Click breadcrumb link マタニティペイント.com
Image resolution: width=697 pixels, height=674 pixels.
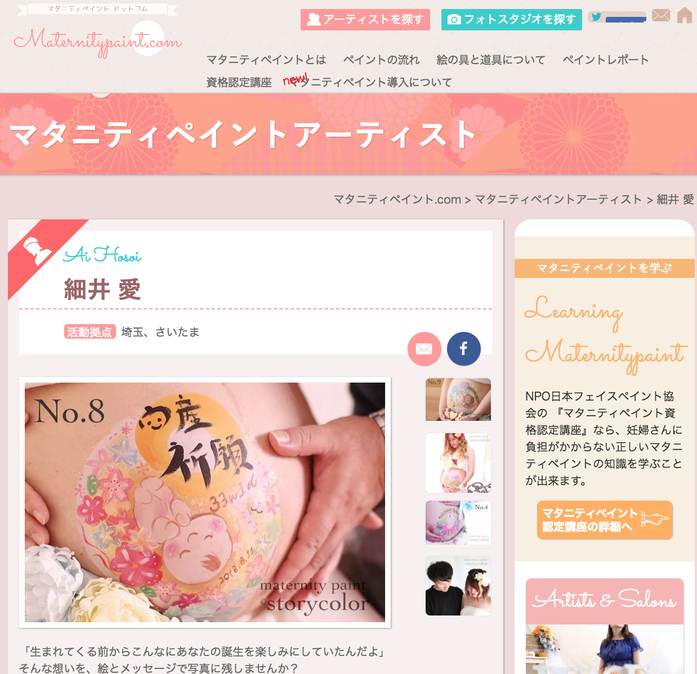coord(397,200)
